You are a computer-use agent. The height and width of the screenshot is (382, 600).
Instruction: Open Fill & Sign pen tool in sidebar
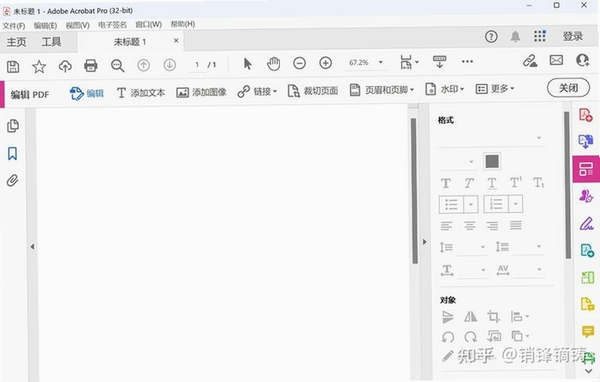[x=587, y=223]
